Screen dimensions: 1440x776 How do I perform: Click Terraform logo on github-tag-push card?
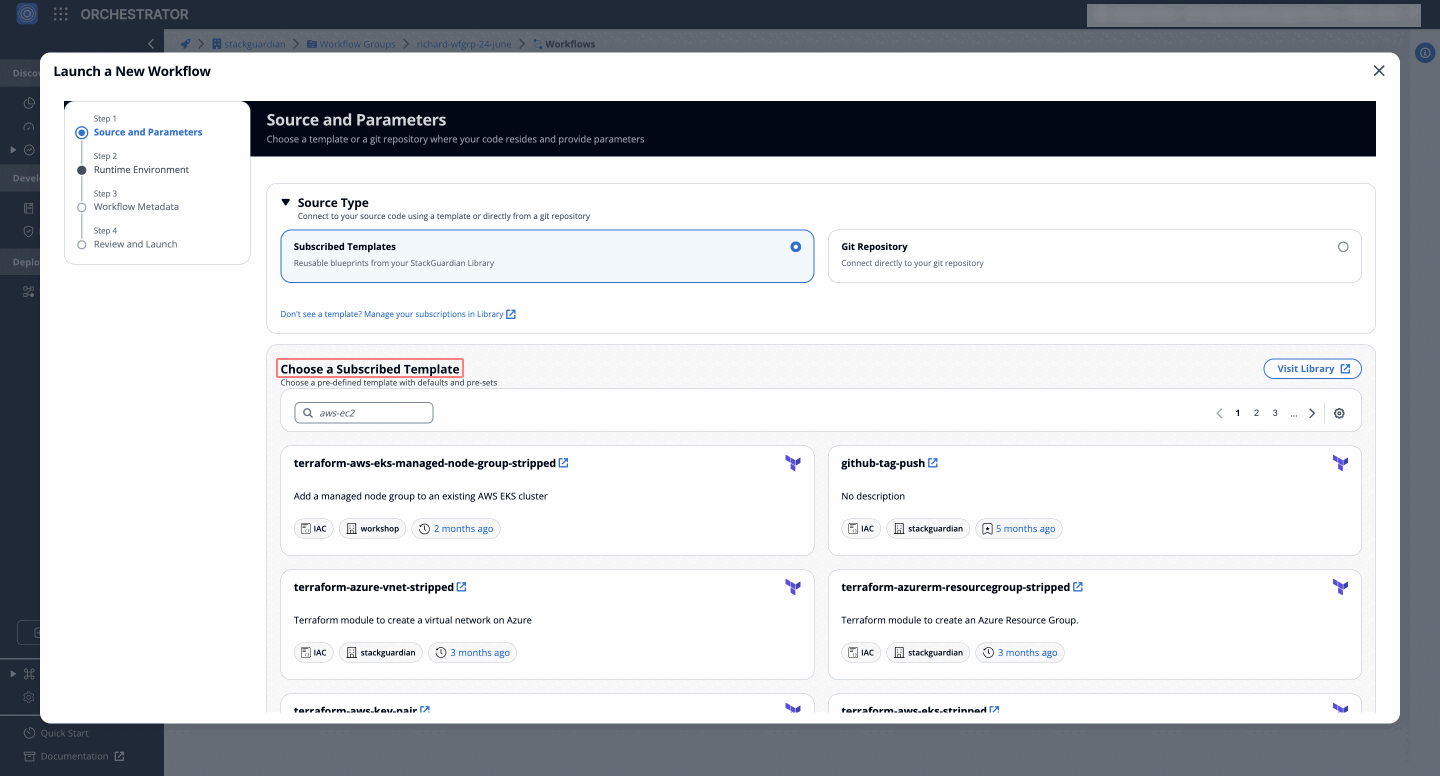coord(1340,463)
